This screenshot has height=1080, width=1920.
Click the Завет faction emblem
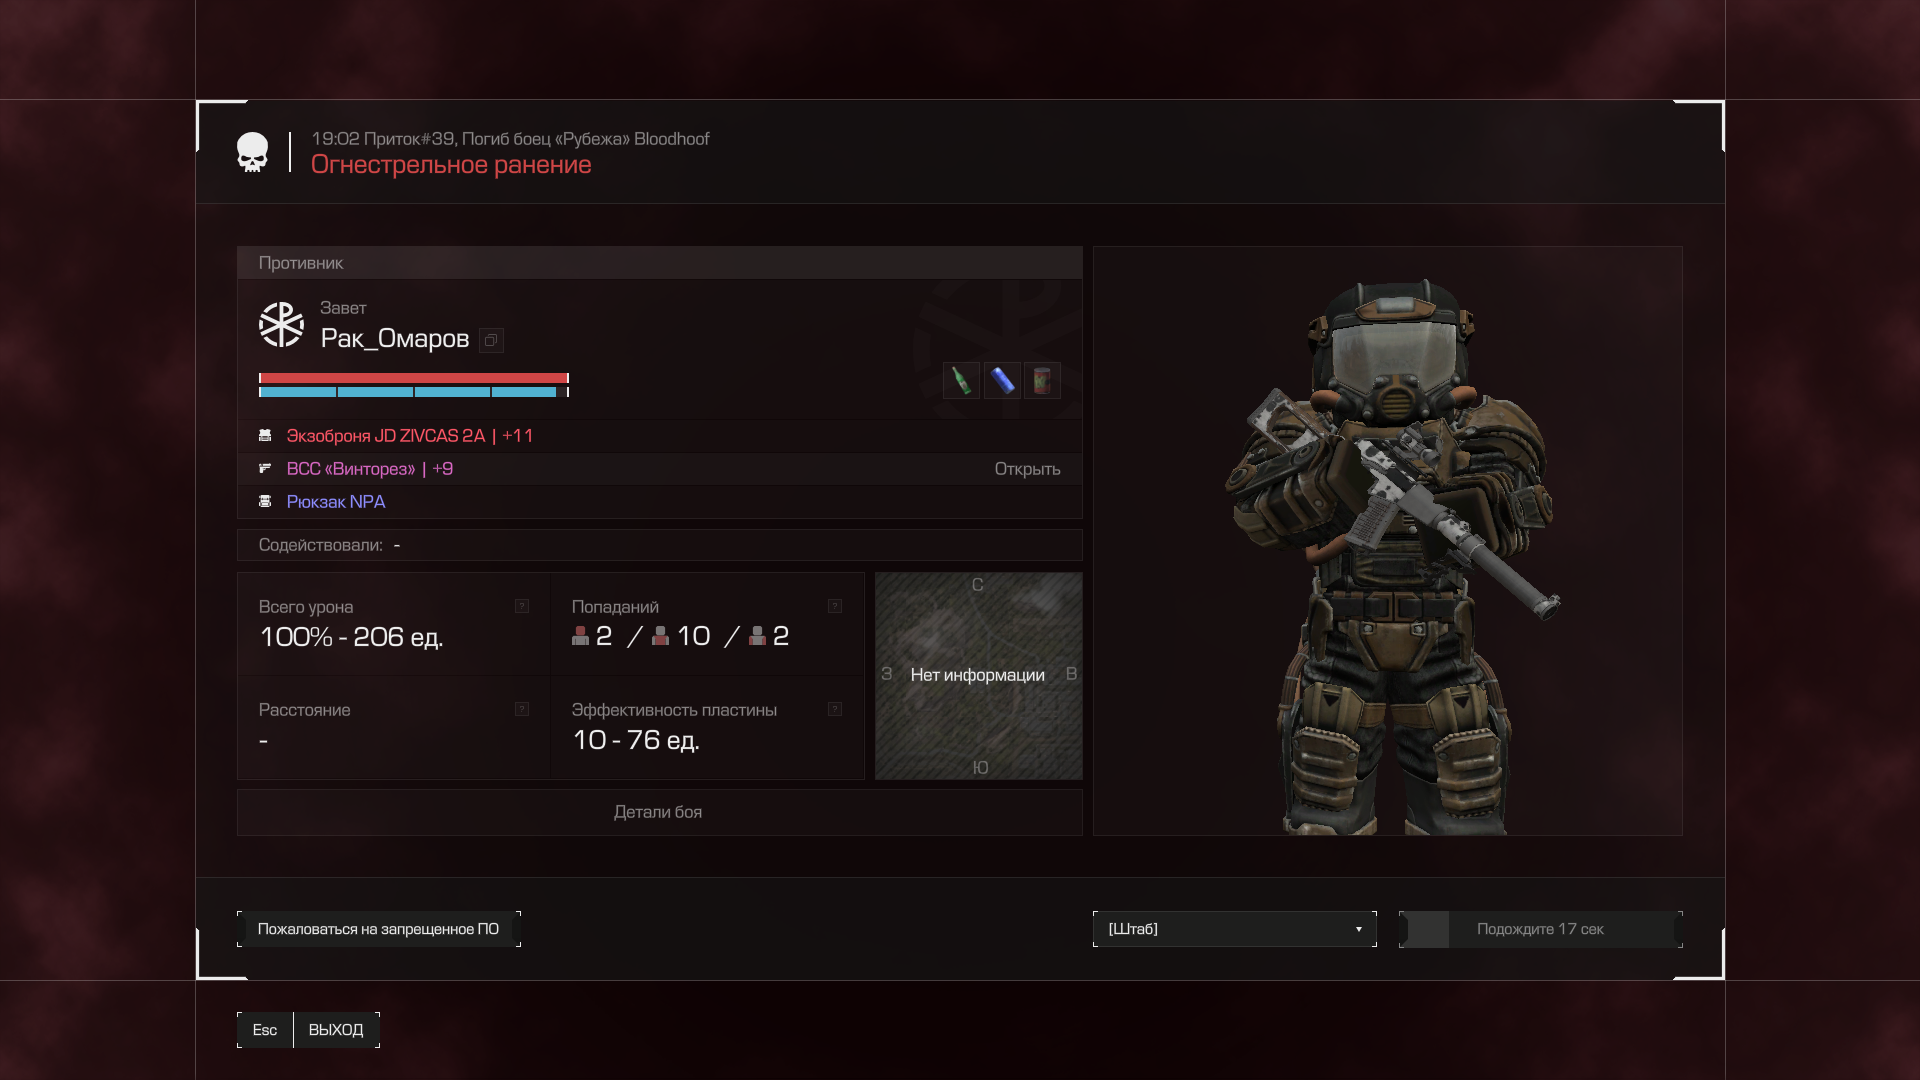pyautogui.click(x=281, y=325)
